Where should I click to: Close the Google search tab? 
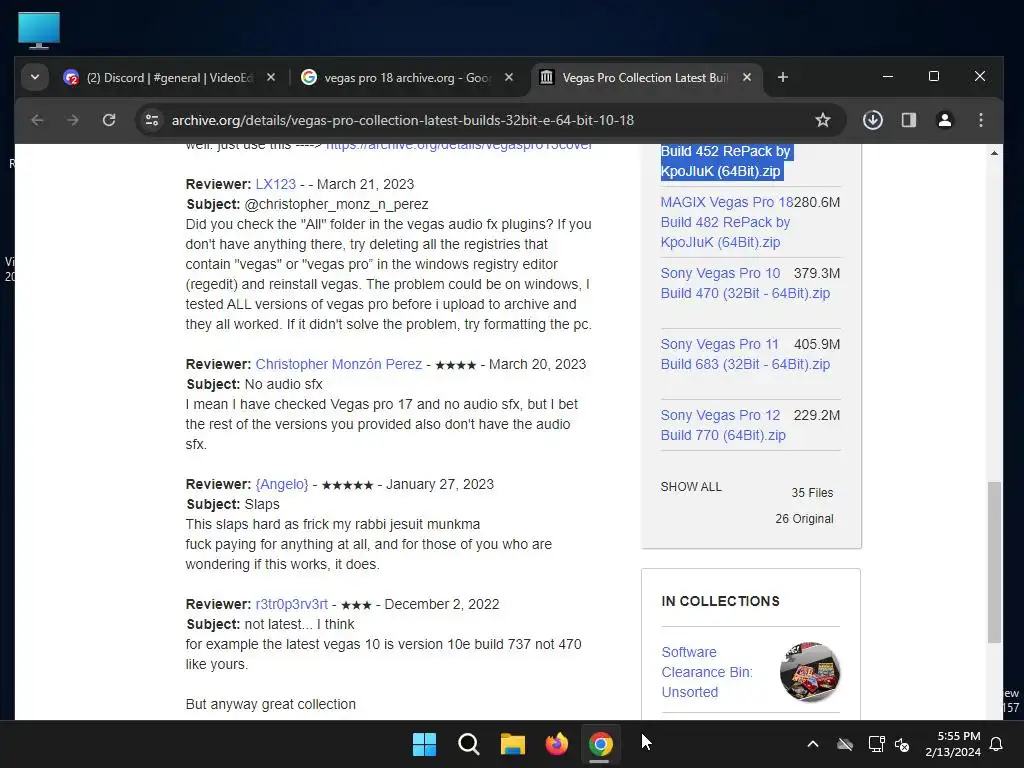click(x=509, y=78)
